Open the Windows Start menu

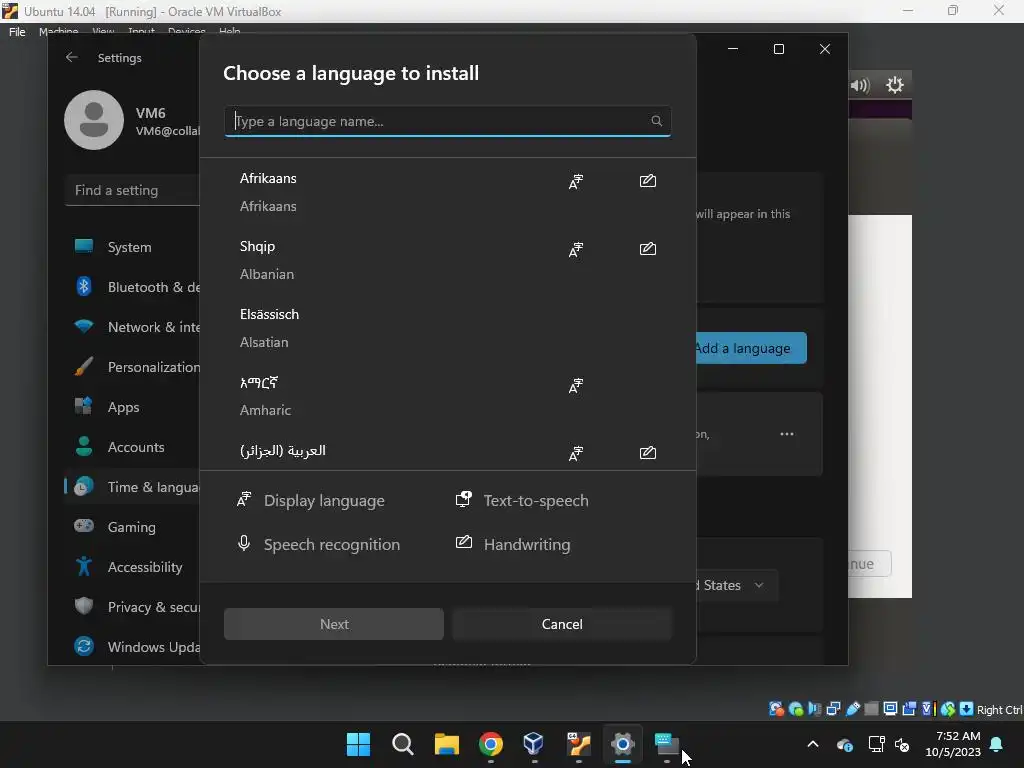[x=358, y=744]
